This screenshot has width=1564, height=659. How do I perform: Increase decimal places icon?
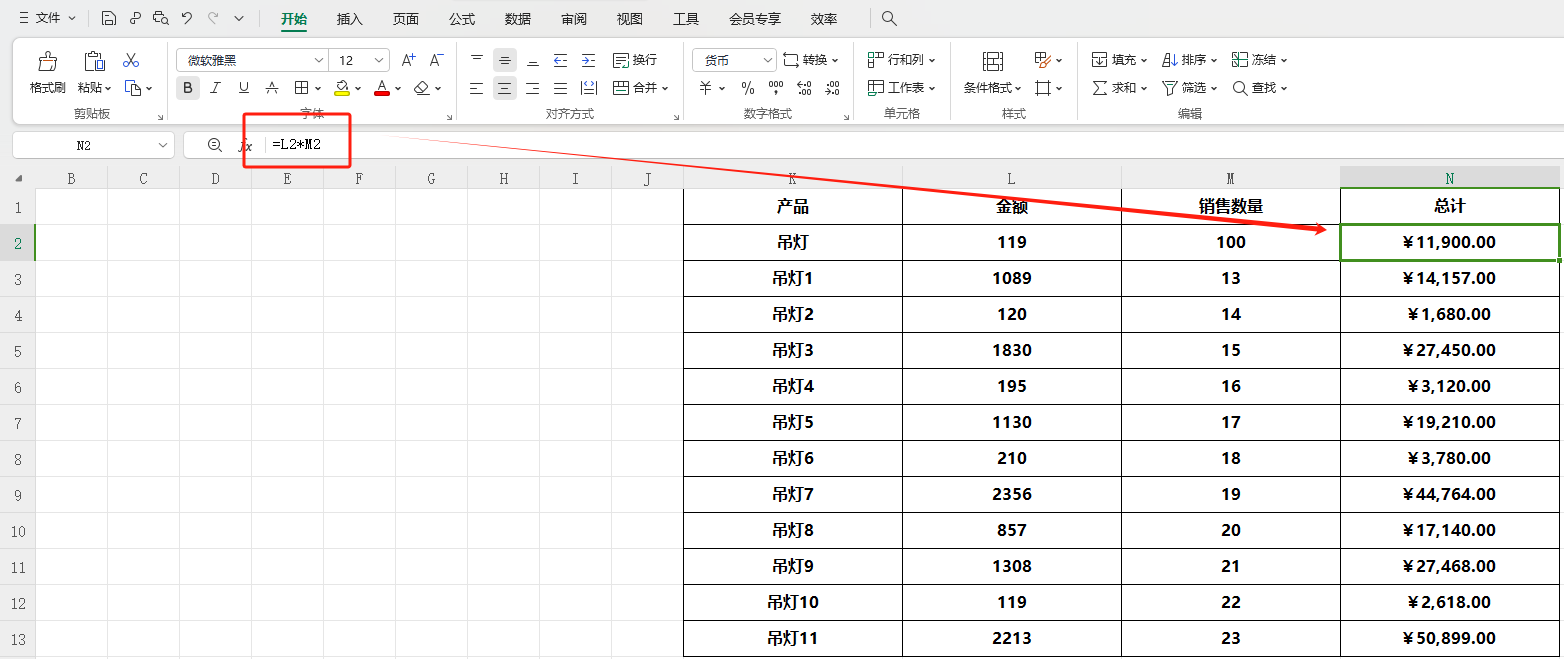click(x=805, y=88)
